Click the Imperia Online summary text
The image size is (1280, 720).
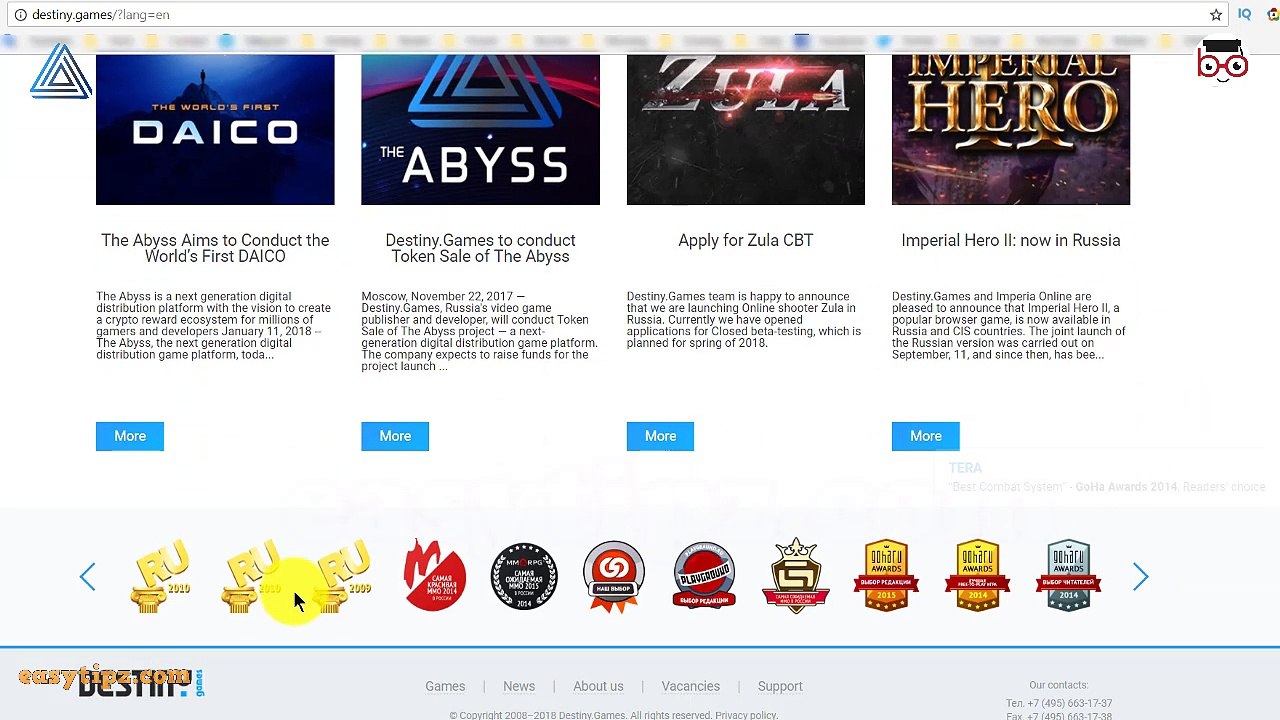pos(1009,325)
